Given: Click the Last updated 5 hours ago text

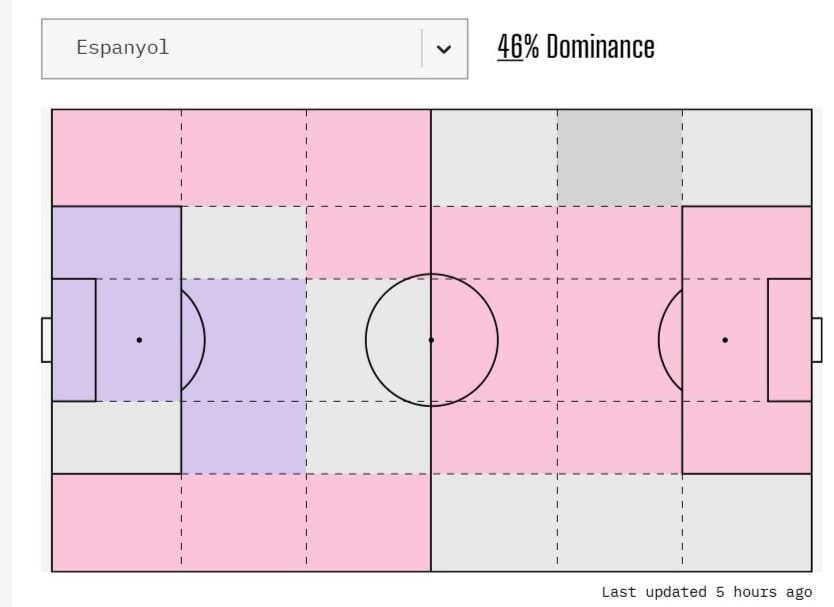Looking at the screenshot, I should point(707,592).
